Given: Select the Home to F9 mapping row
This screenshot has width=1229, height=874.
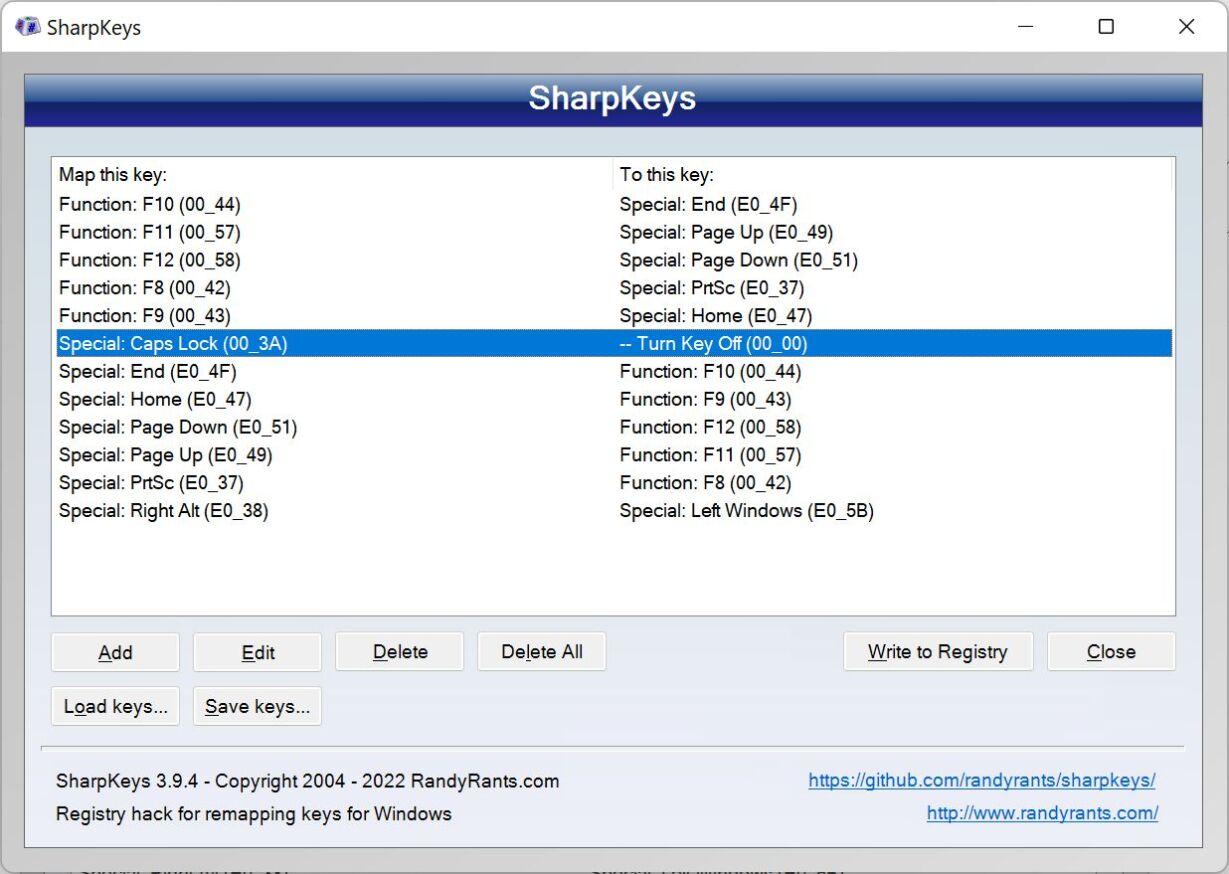Looking at the screenshot, I should [400, 398].
